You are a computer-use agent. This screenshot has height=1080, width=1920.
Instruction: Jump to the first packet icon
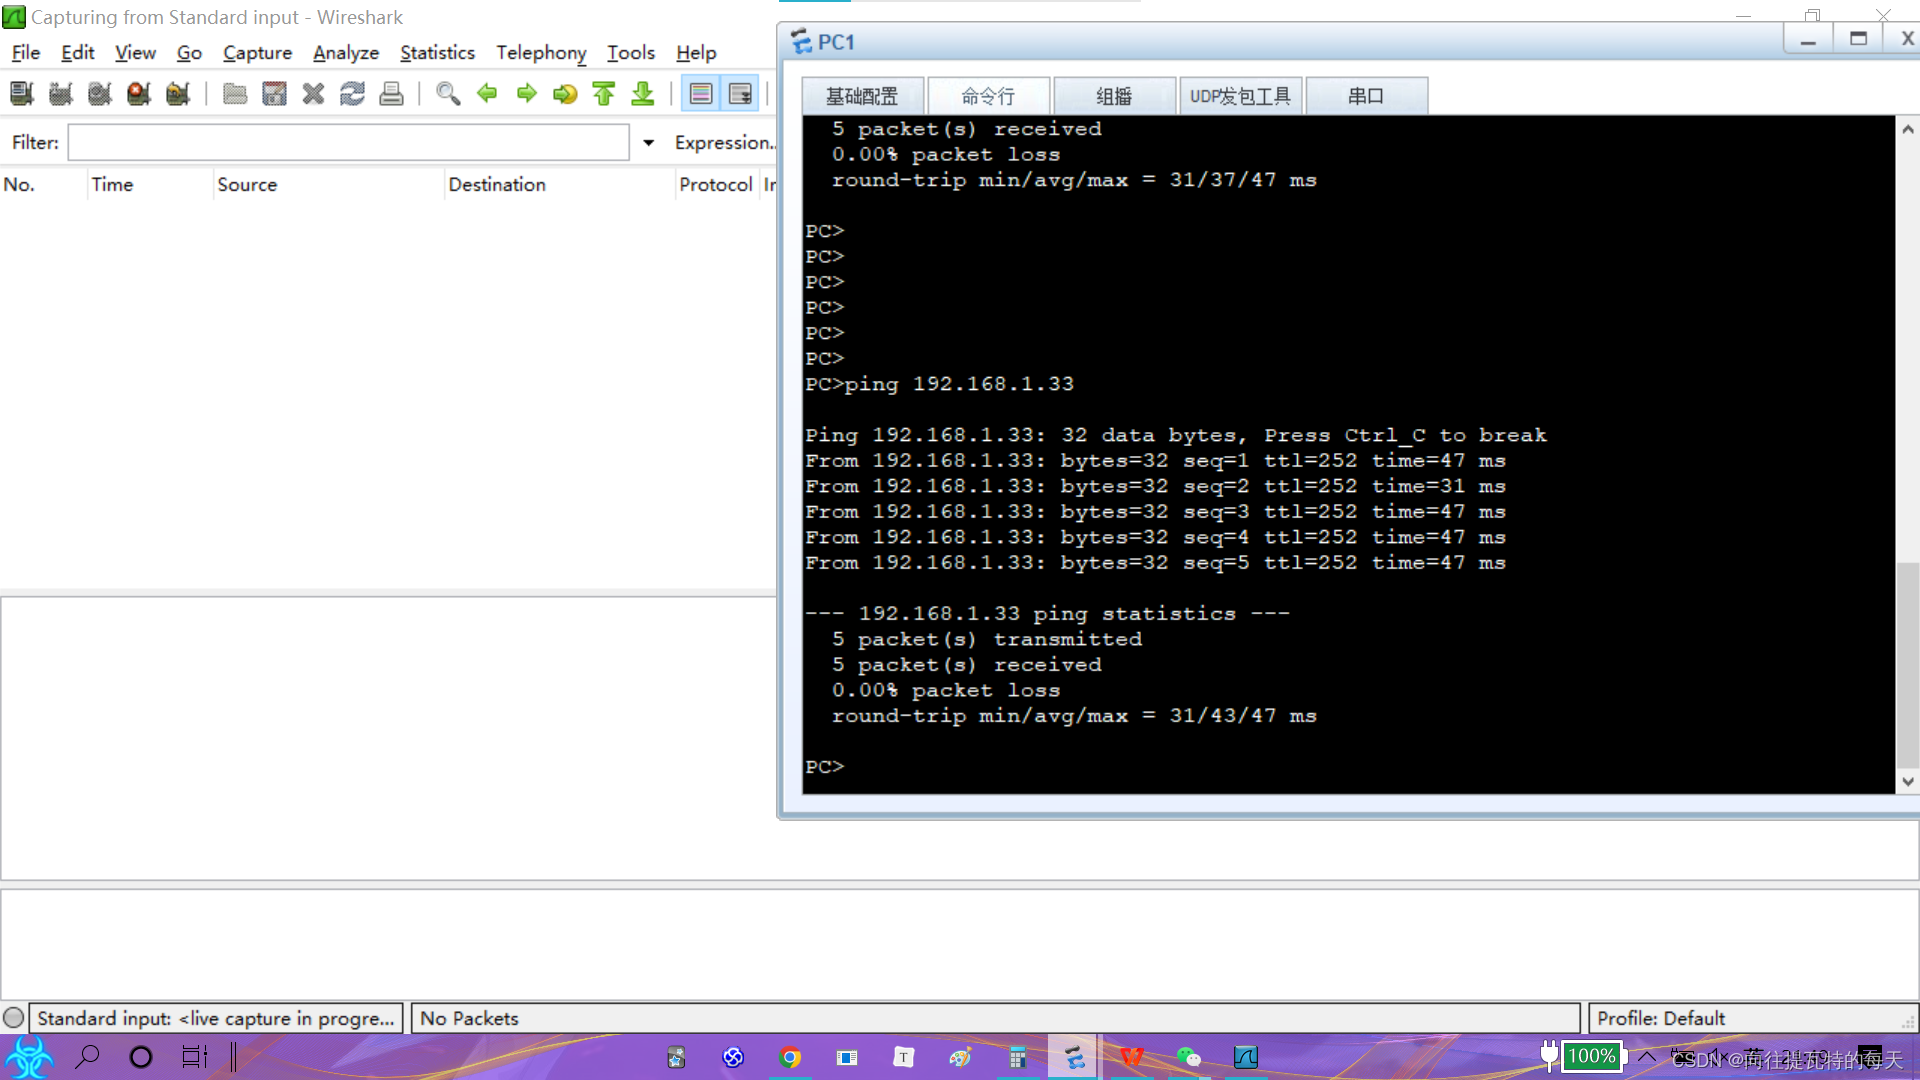pyautogui.click(x=604, y=94)
